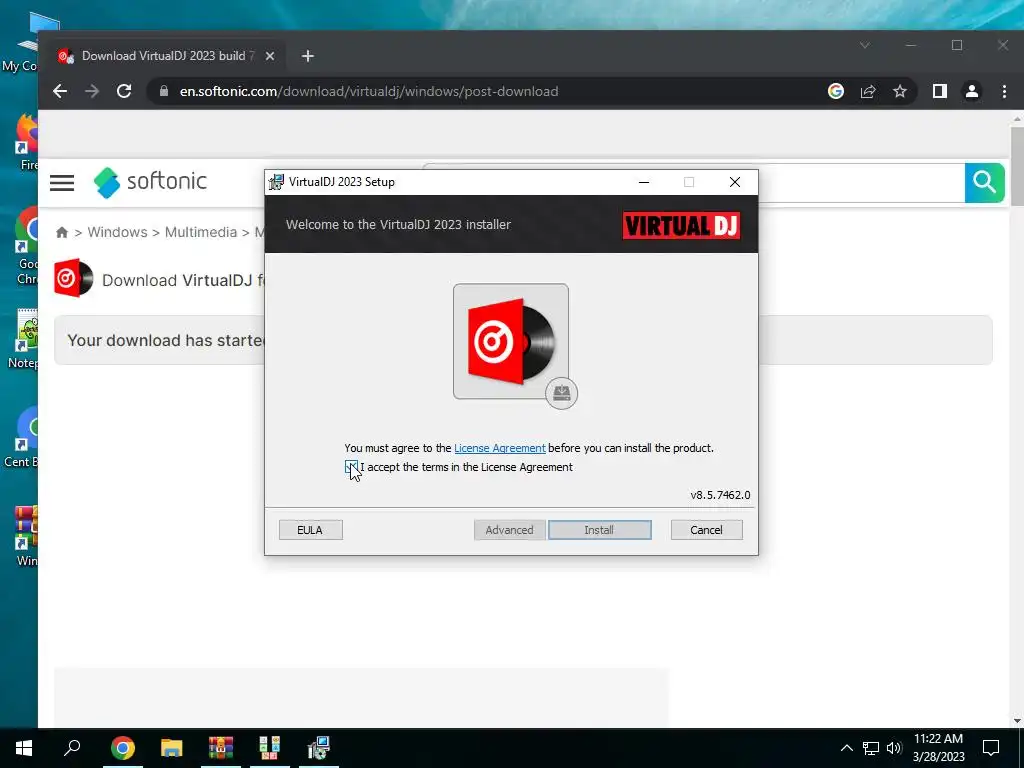Toggle the accept License Agreement terms checkbox
The height and width of the screenshot is (768, 1024).
point(351,466)
